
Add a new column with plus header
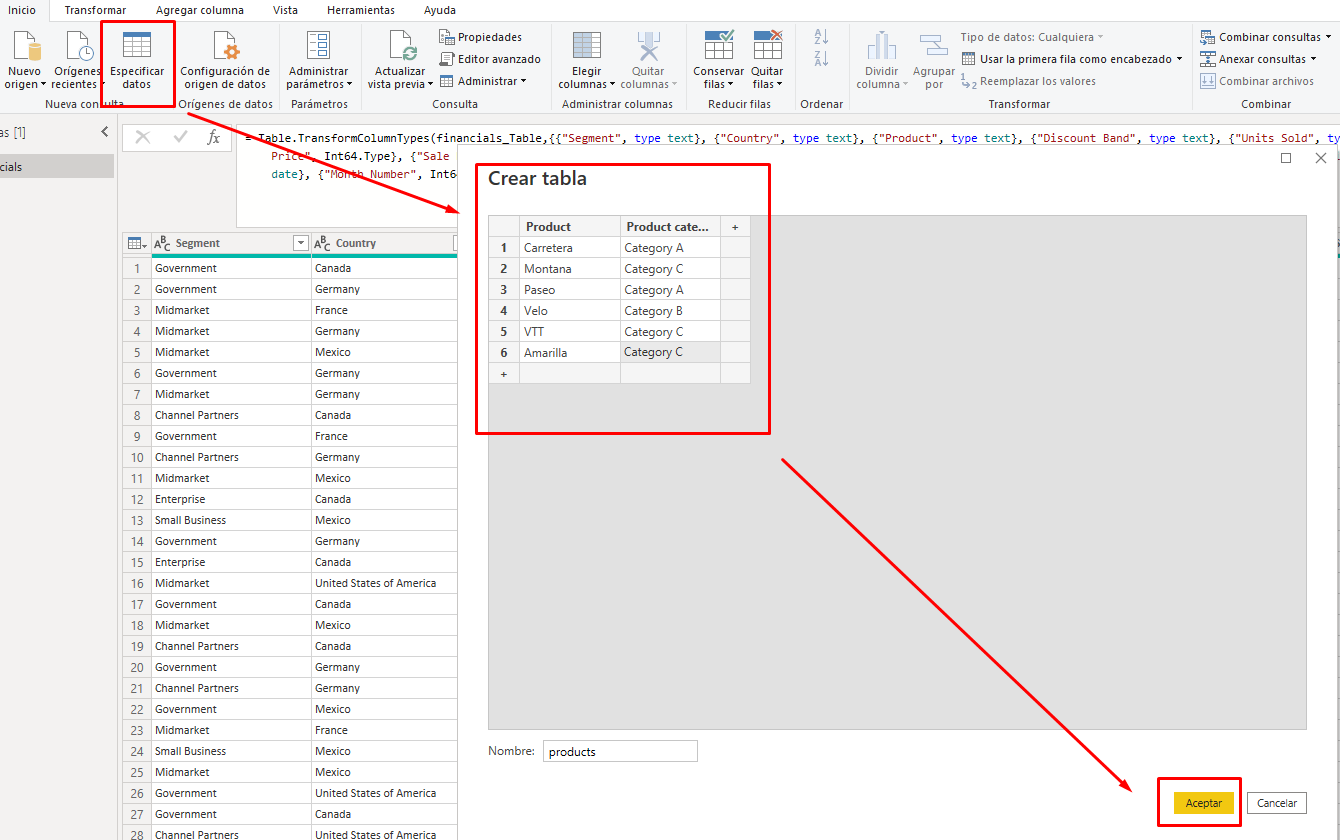(735, 227)
